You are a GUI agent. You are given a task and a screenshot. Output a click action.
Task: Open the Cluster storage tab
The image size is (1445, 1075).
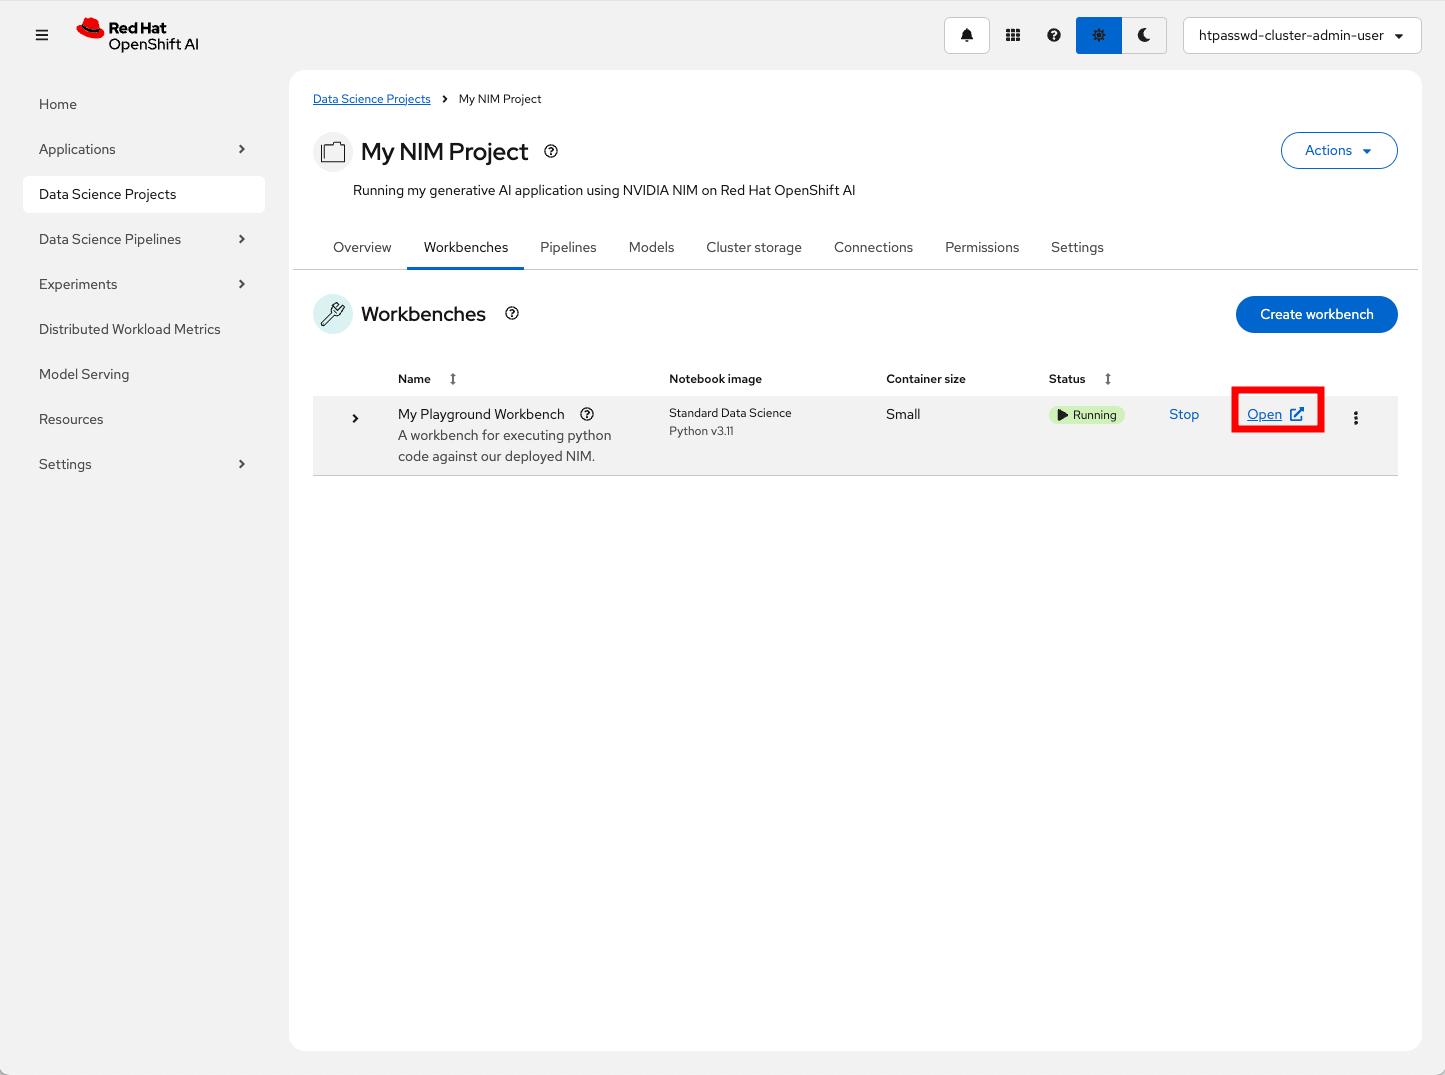(x=753, y=247)
